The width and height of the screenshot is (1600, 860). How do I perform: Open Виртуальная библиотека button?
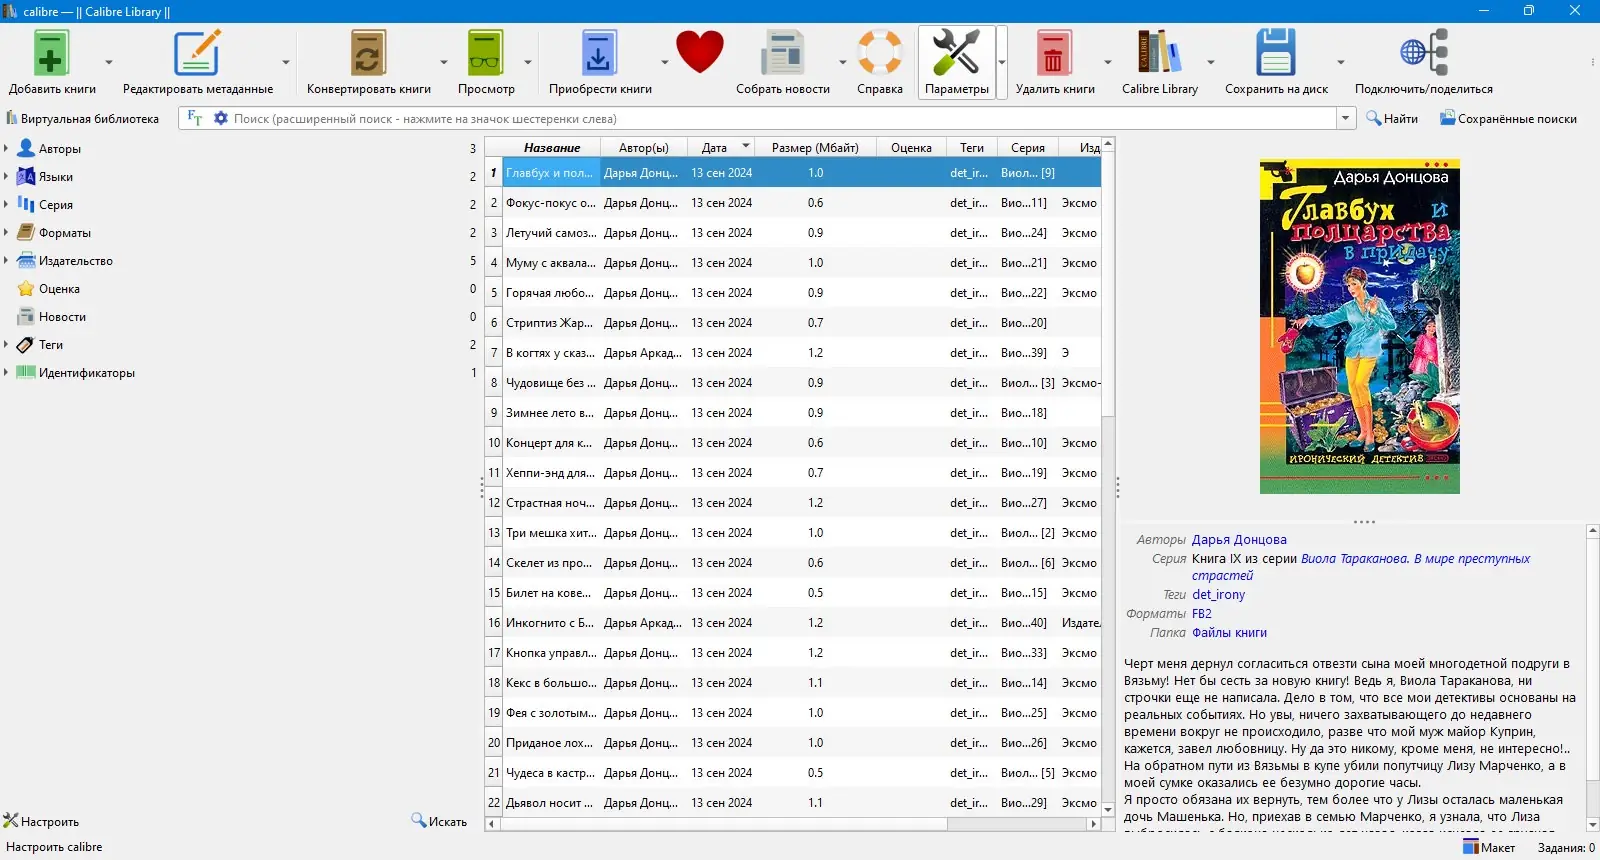82,118
